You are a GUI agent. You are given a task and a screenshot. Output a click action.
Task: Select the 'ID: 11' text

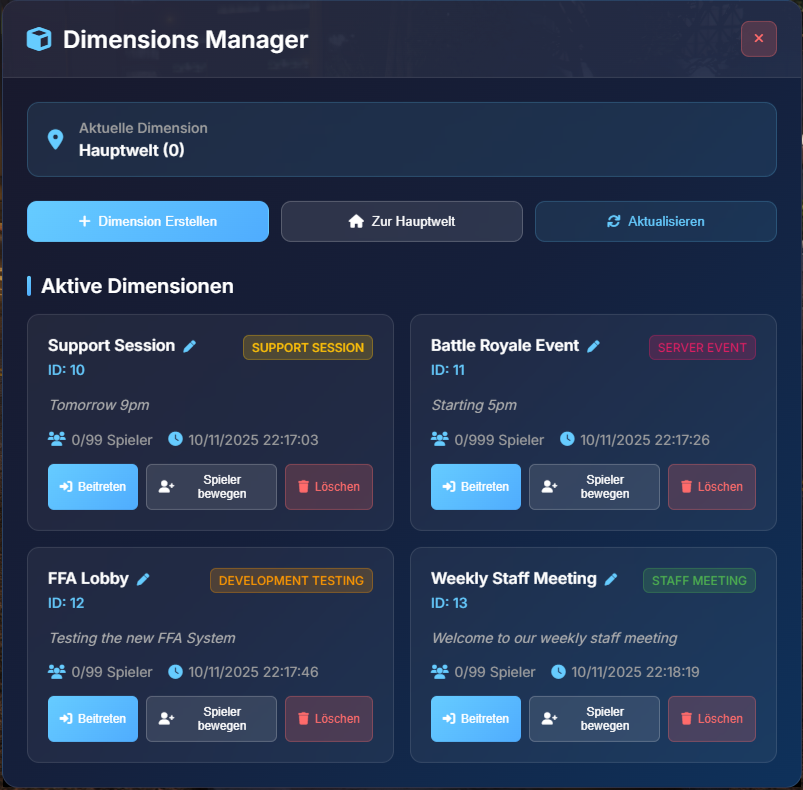tap(448, 370)
